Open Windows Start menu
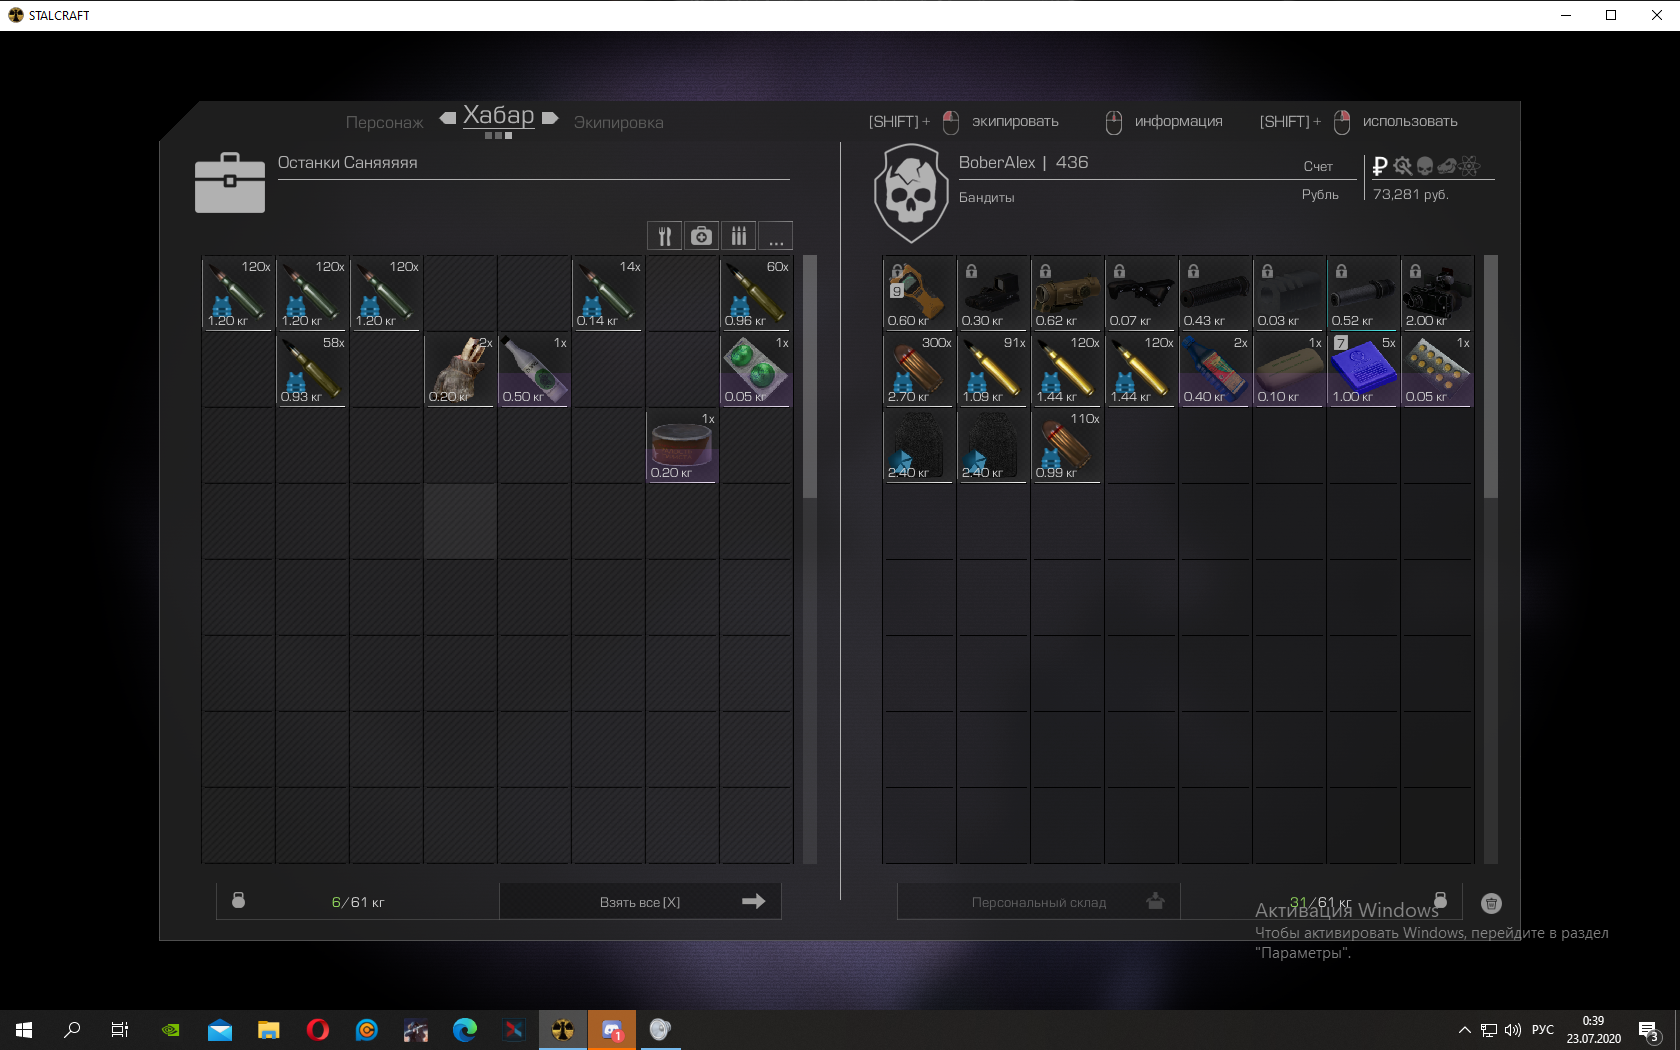The height and width of the screenshot is (1050, 1680). (24, 1029)
